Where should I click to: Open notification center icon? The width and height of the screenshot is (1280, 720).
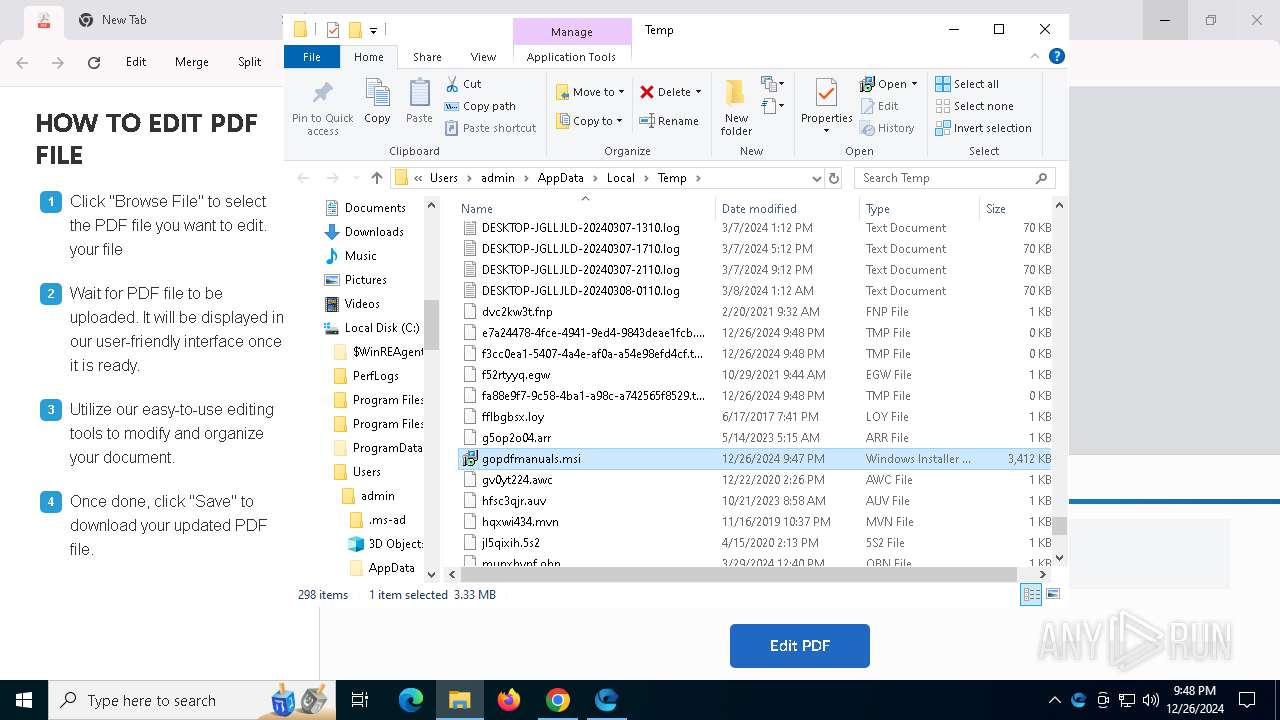pyautogui.click(x=1247, y=700)
